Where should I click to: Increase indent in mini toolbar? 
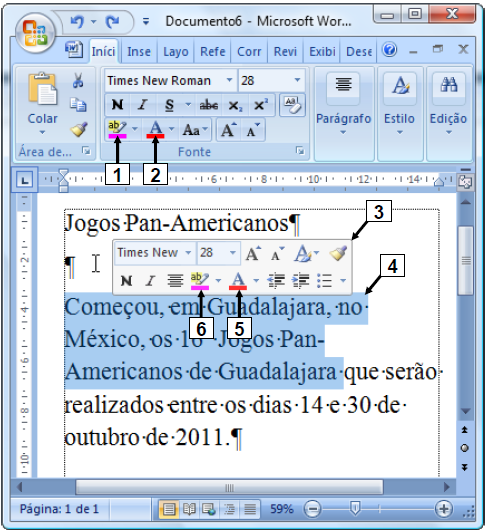pyautogui.click(x=300, y=281)
